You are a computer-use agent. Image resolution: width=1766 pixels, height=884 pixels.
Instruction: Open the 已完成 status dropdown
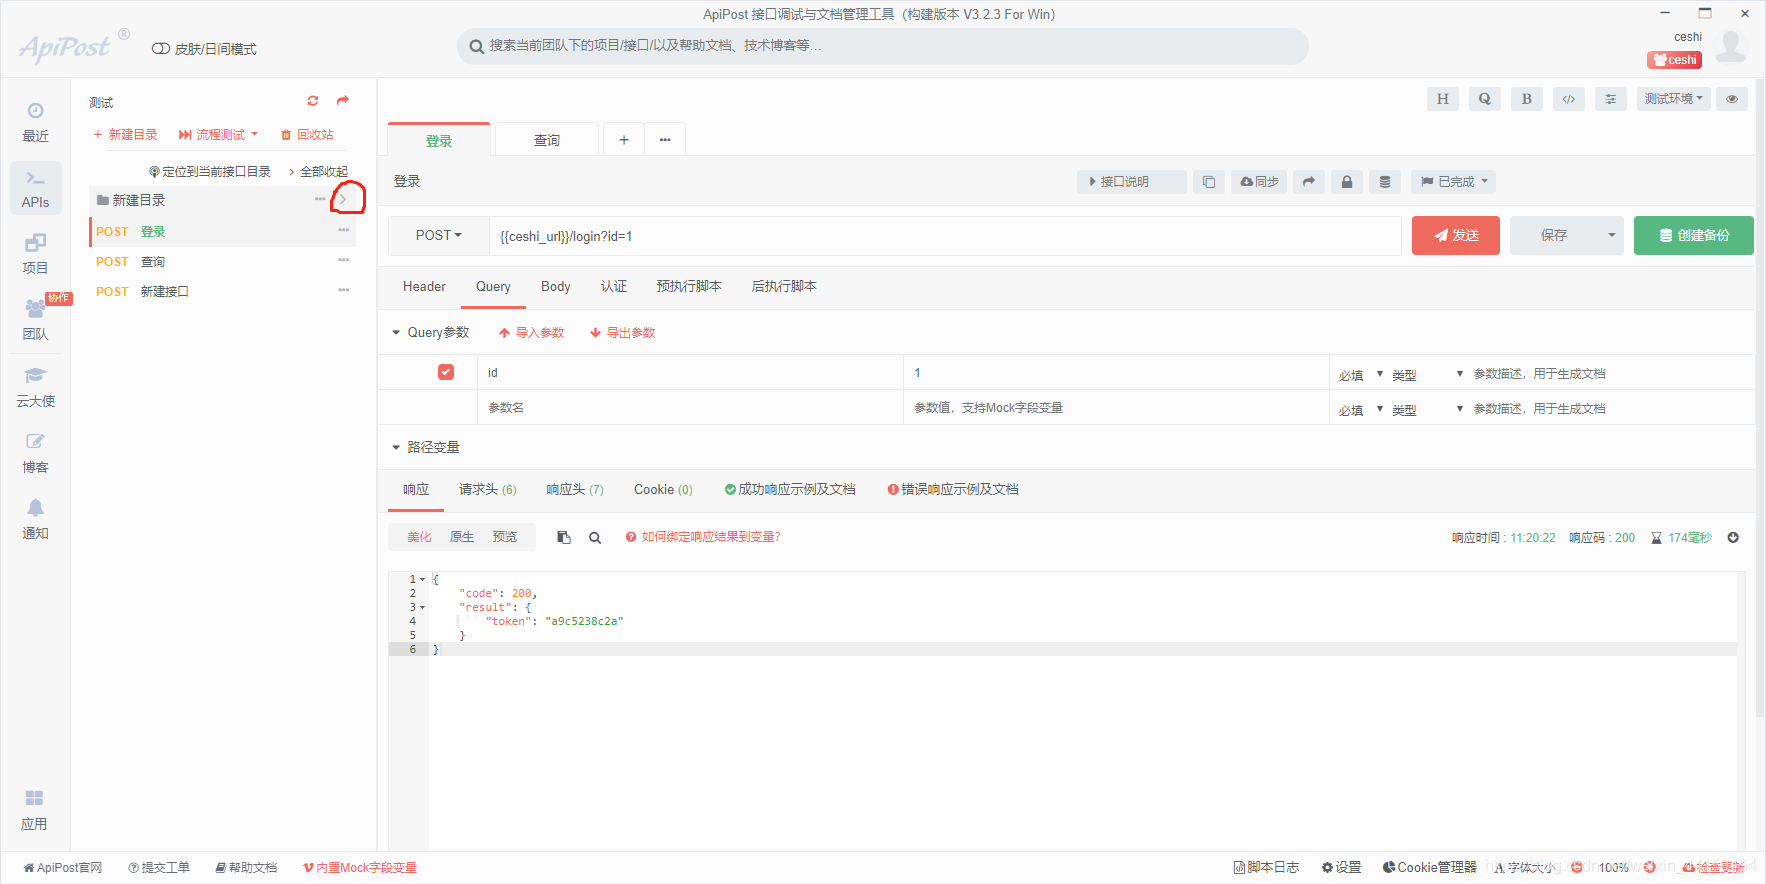coord(1454,182)
